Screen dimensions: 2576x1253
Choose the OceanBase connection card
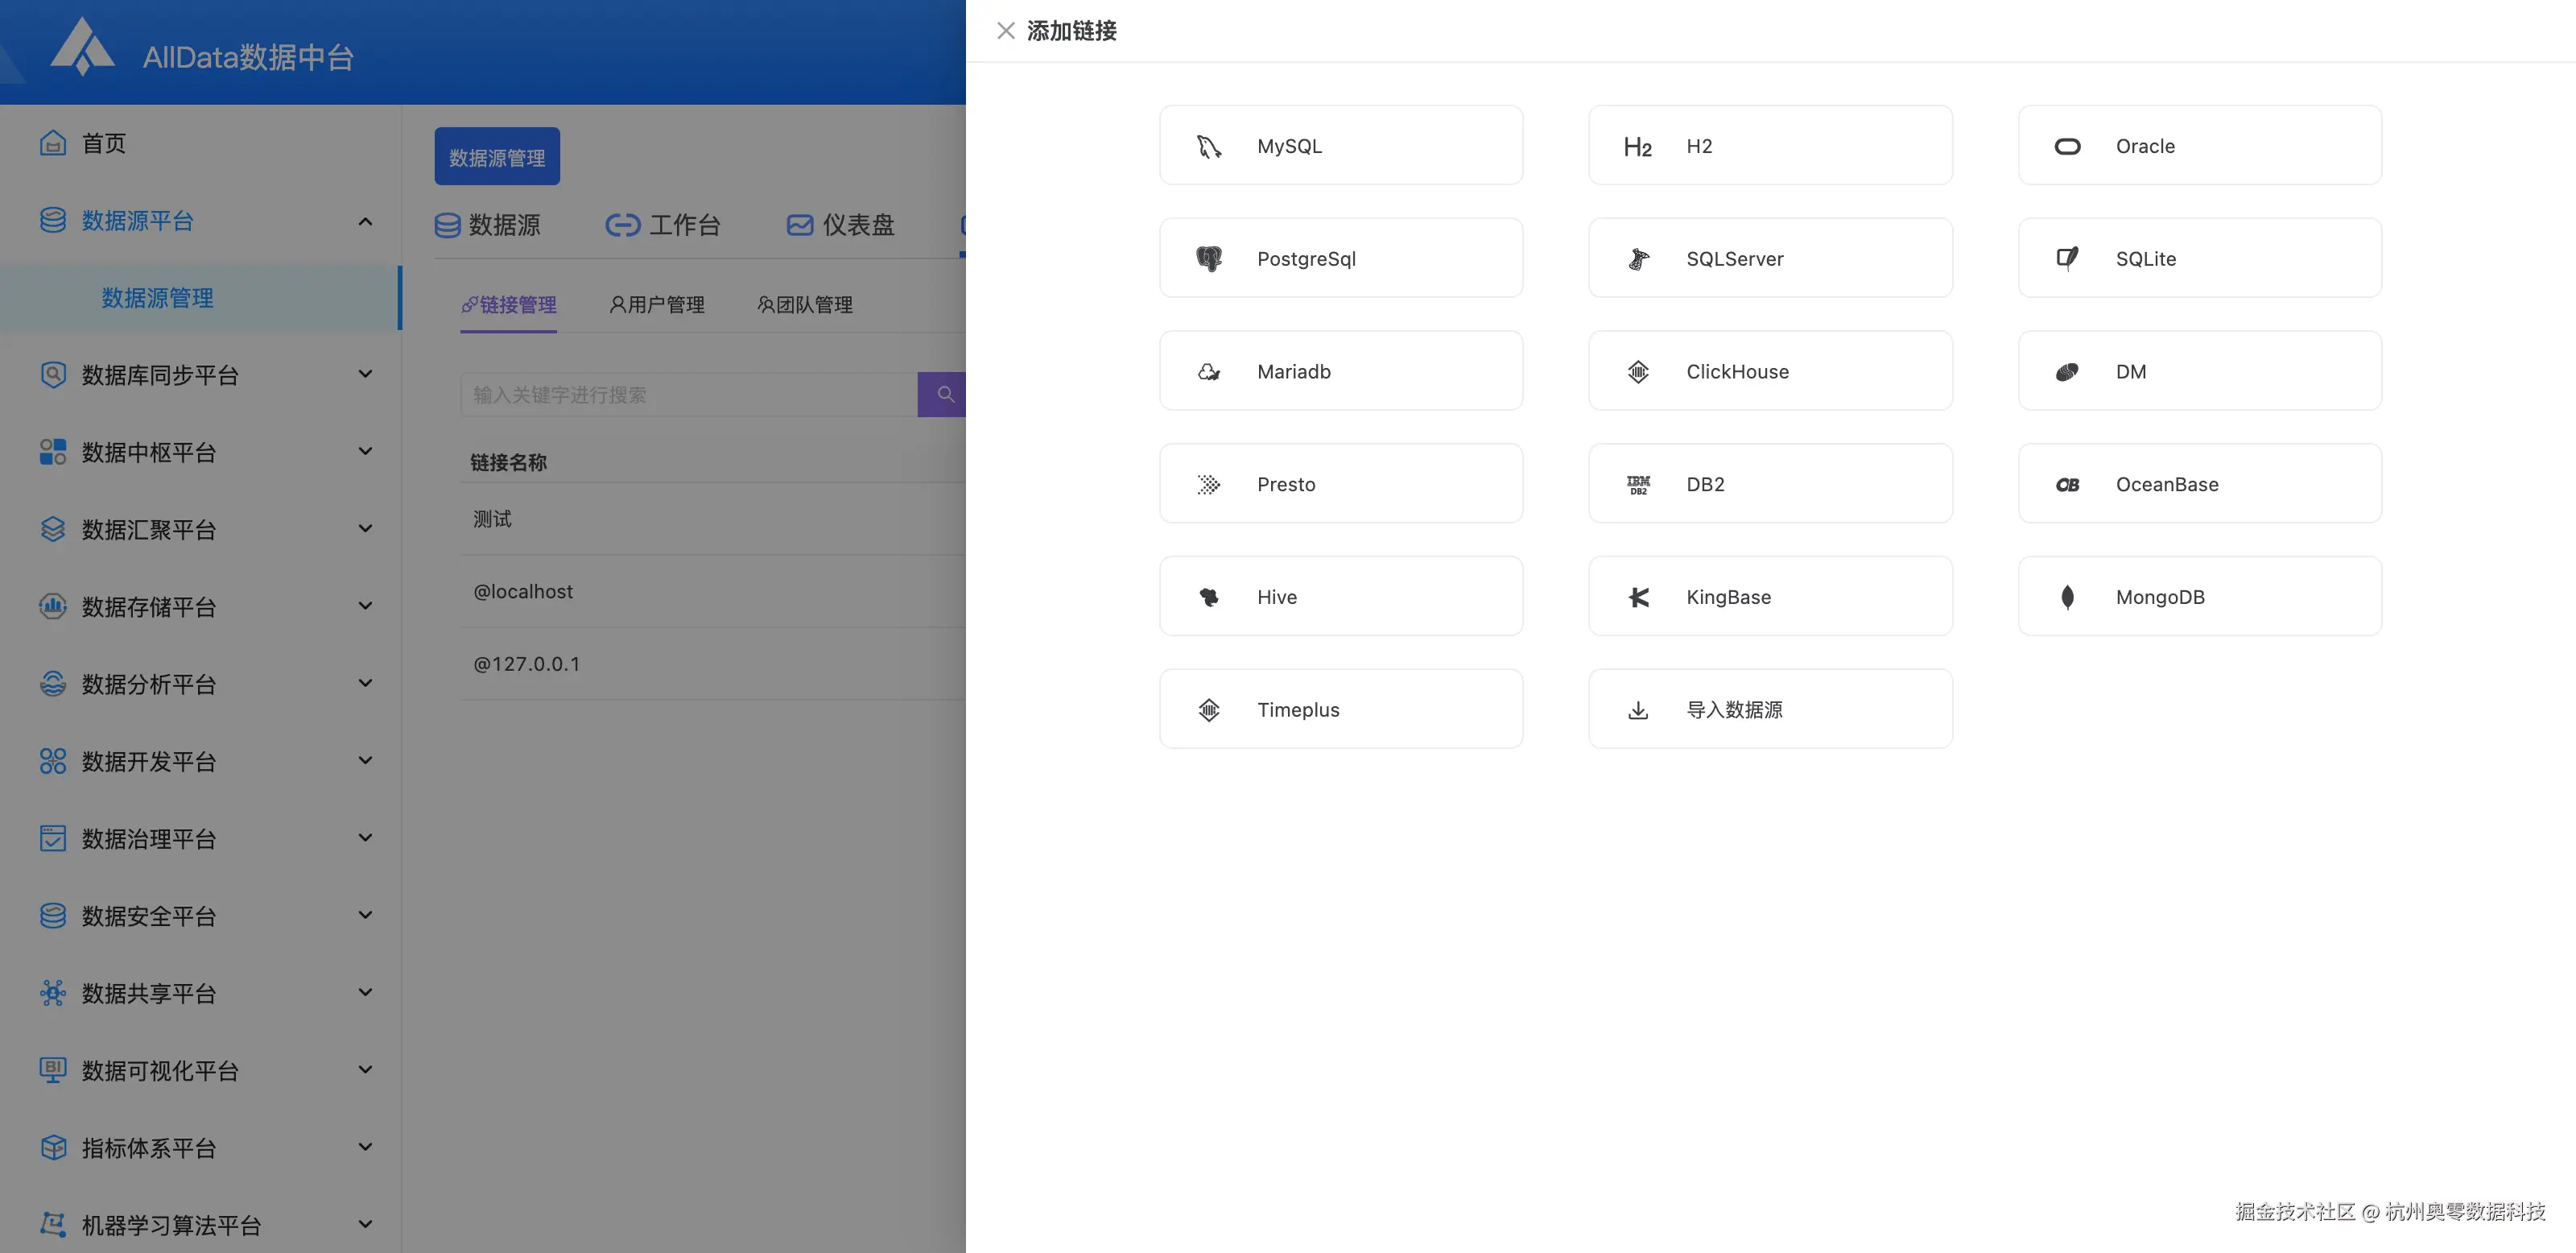coord(2199,484)
